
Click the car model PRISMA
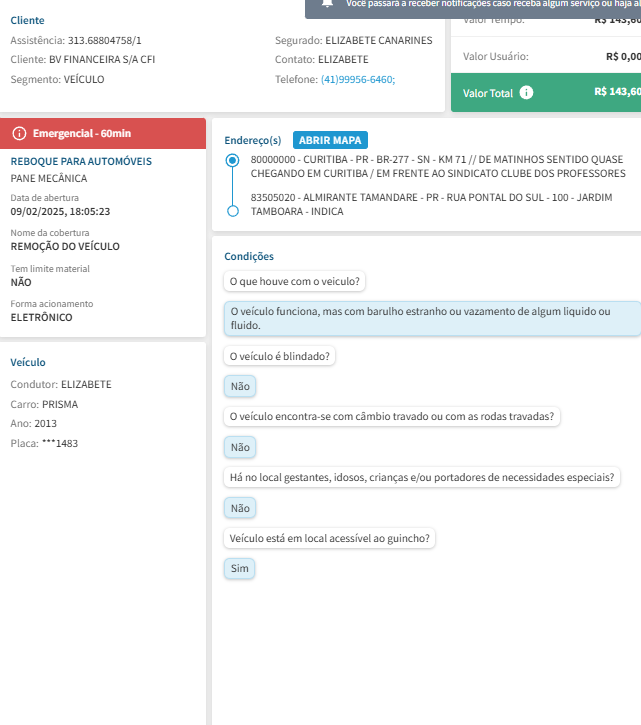(60, 405)
